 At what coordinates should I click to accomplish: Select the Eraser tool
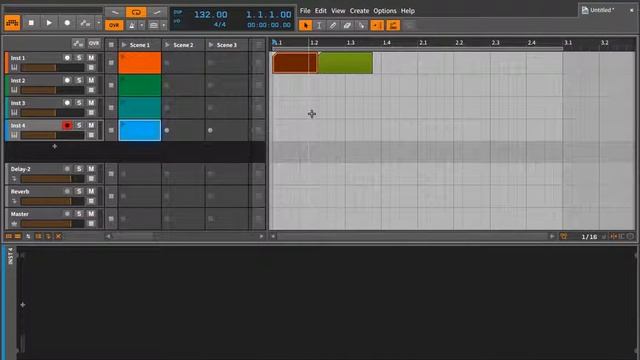point(347,25)
